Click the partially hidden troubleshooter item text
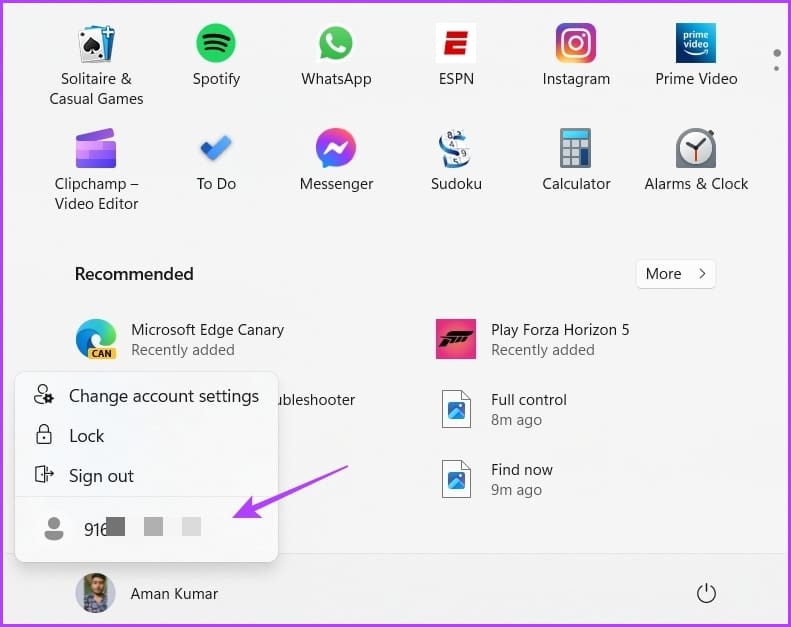Screen dimensions: 791x627 (317, 400)
